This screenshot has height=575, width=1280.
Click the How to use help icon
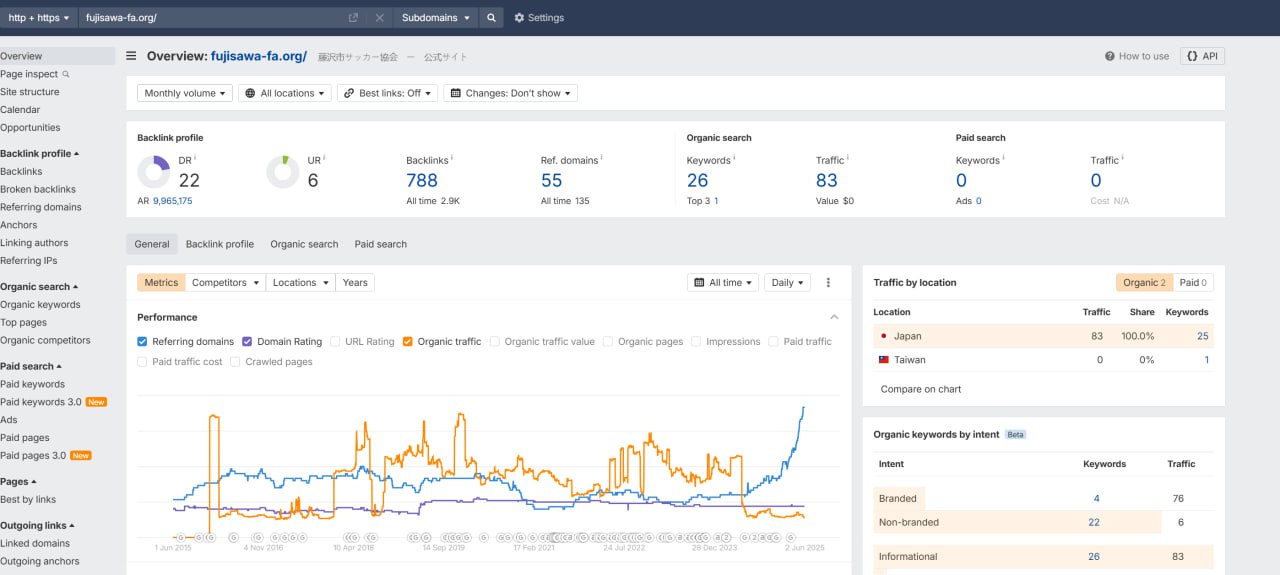click(x=1110, y=56)
